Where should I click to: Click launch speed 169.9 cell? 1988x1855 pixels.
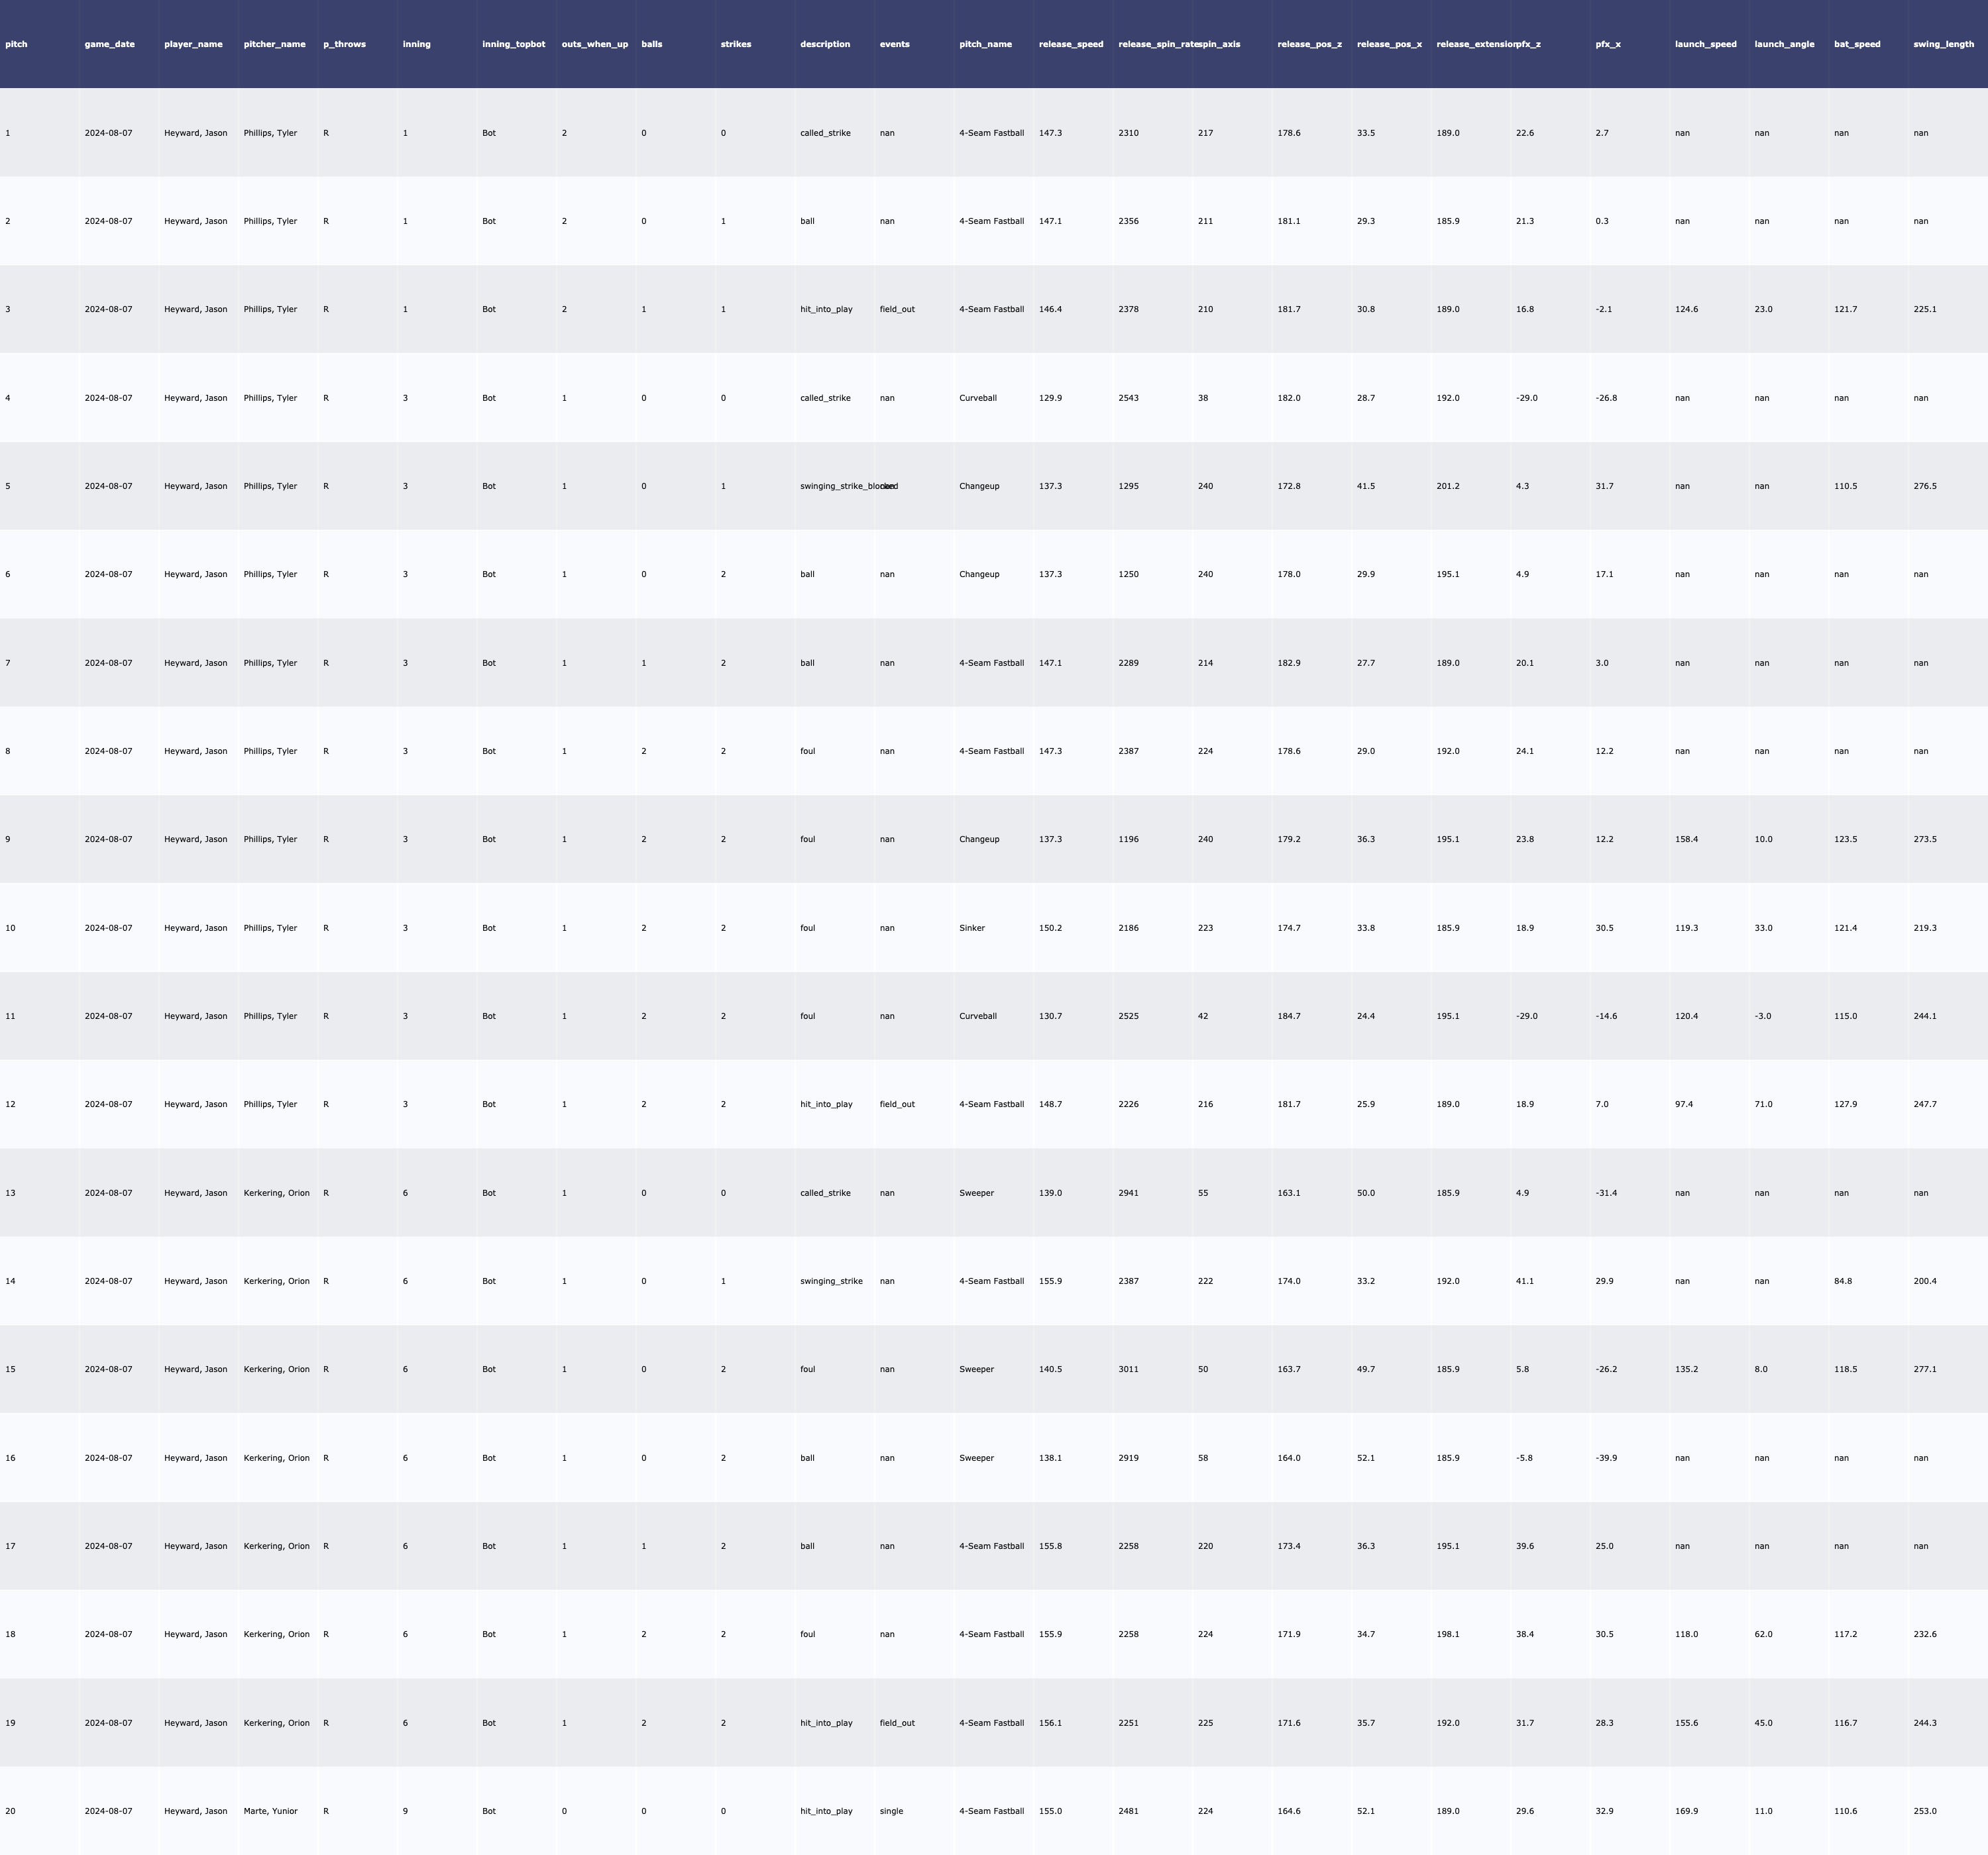tap(1686, 1811)
